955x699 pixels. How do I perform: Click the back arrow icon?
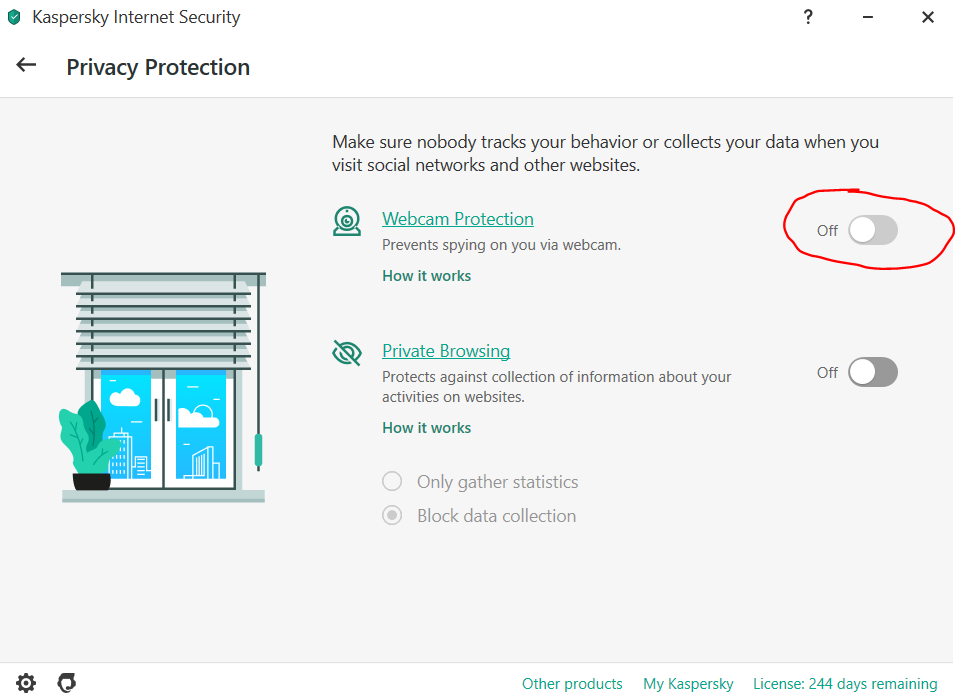pos(26,66)
